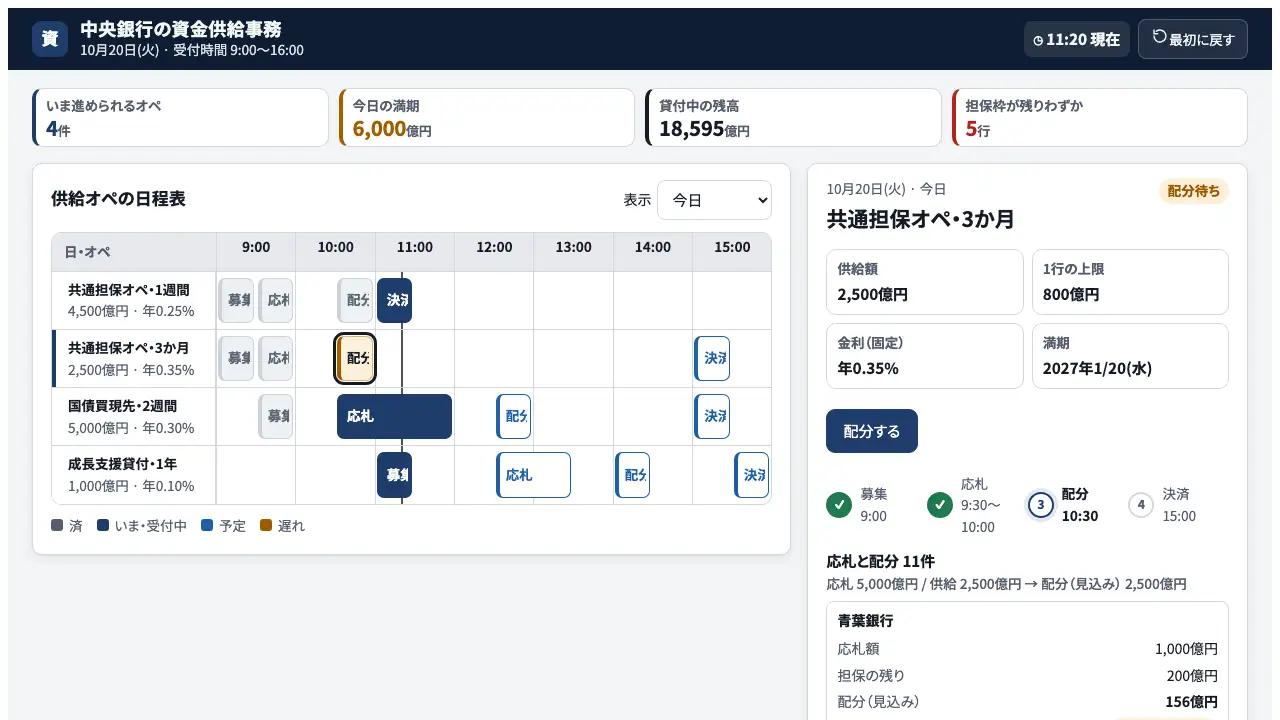This screenshot has width=1280, height=720.
Task: Click 成長支援貸付 row 配分 block at 14:00
Action: (x=632, y=474)
